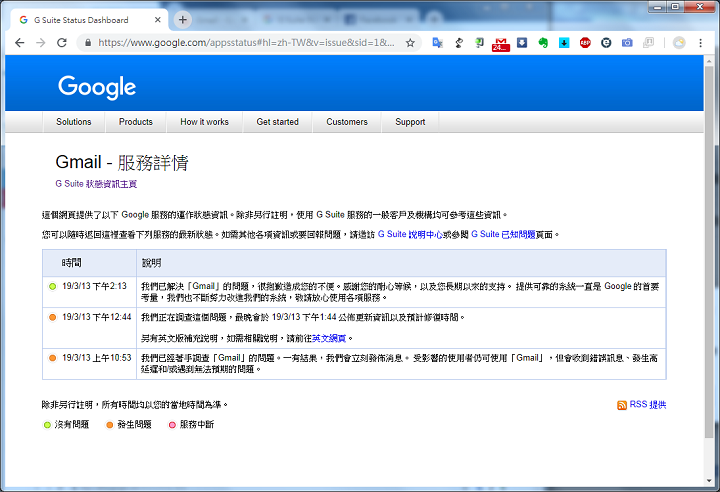Open the RSS 提供 link

point(647,404)
